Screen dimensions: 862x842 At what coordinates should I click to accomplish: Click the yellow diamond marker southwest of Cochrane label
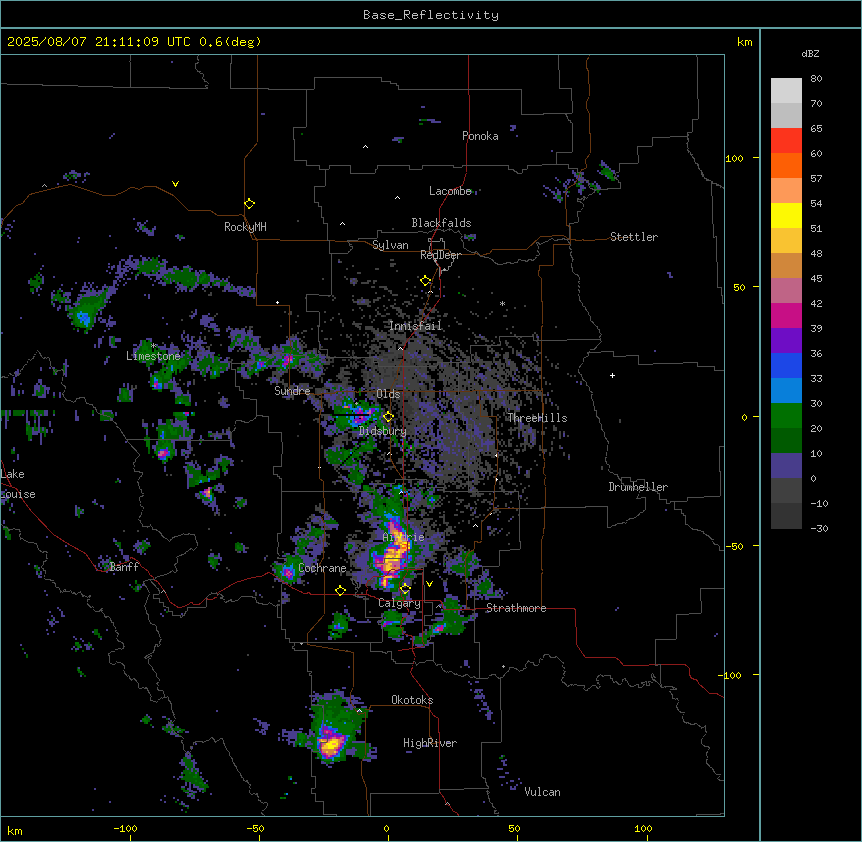pyautogui.click(x=340, y=590)
